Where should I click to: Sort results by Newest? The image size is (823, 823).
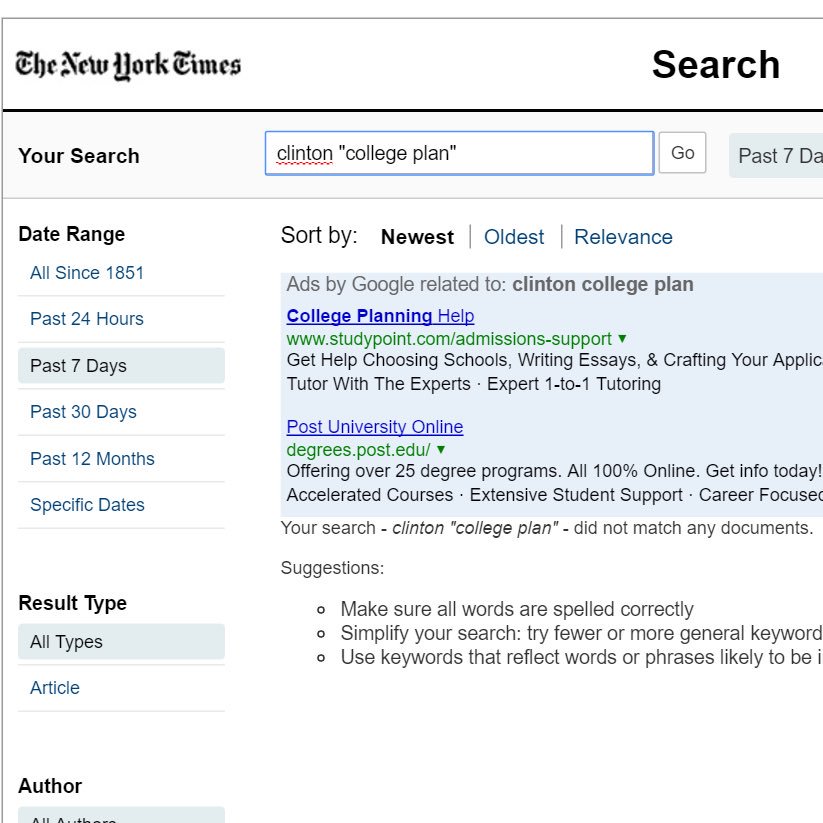tap(417, 237)
